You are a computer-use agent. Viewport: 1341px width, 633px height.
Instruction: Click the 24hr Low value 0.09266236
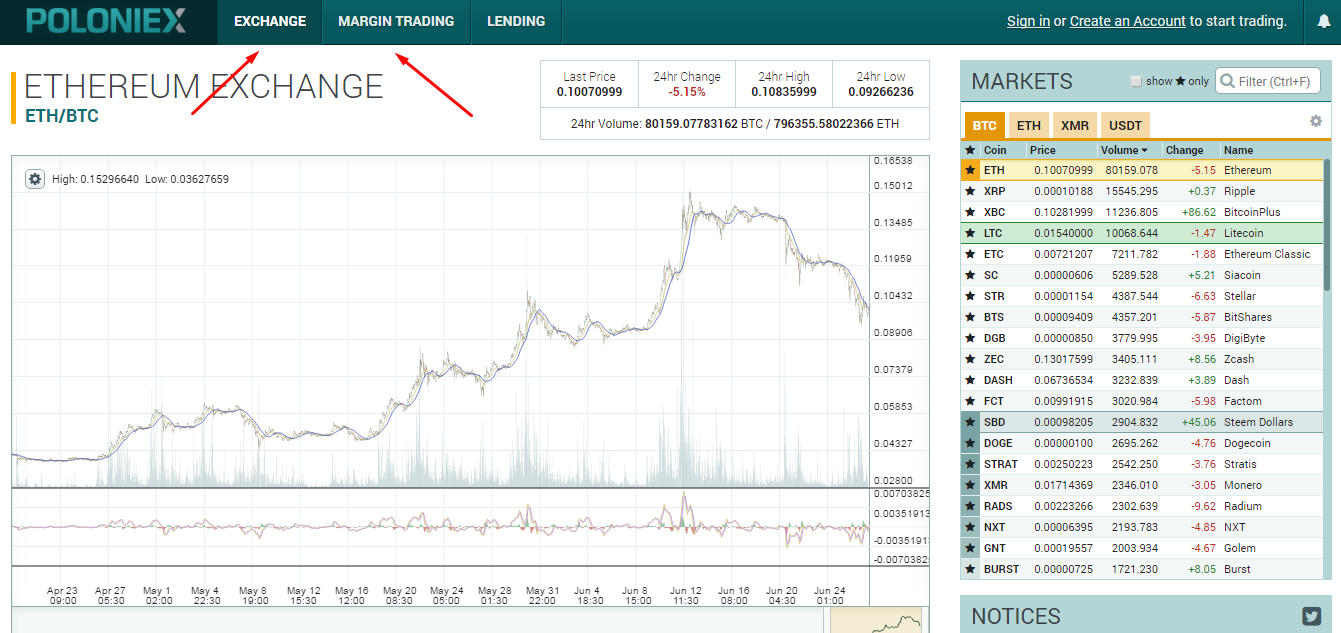click(881, 92)
